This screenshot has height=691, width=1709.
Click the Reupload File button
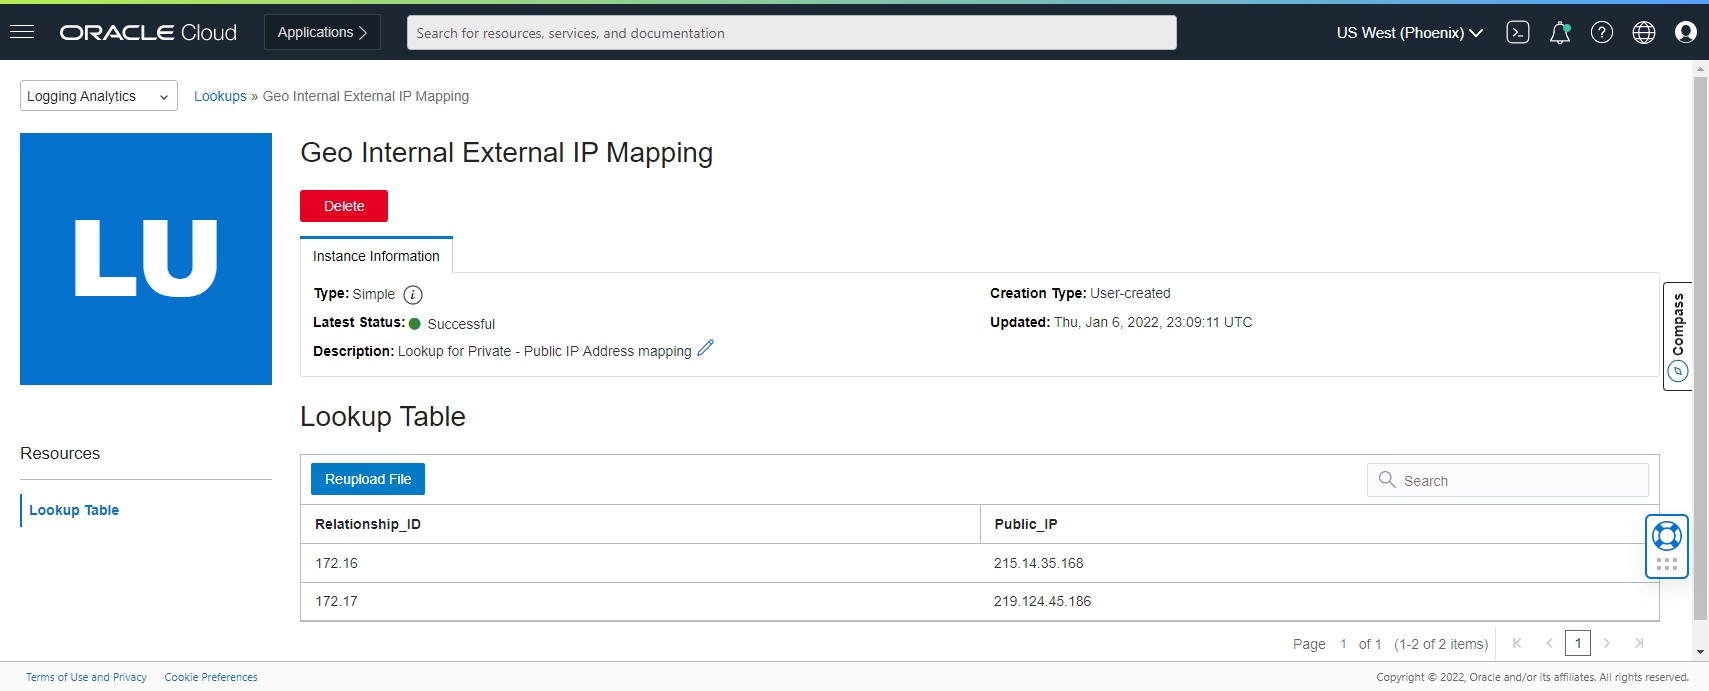[368, 479]
